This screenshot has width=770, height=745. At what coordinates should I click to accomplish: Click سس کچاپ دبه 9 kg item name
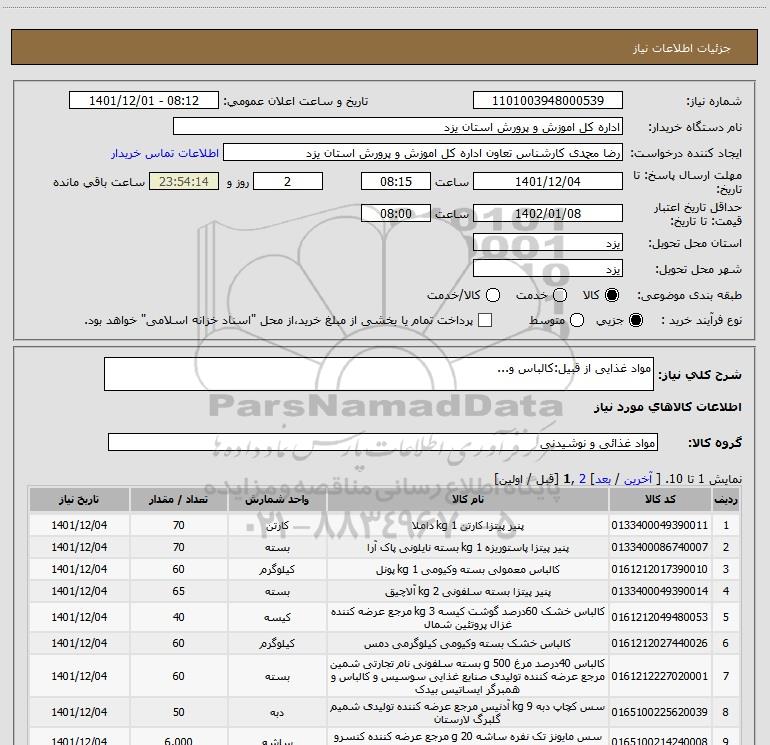tap(468, 713)
